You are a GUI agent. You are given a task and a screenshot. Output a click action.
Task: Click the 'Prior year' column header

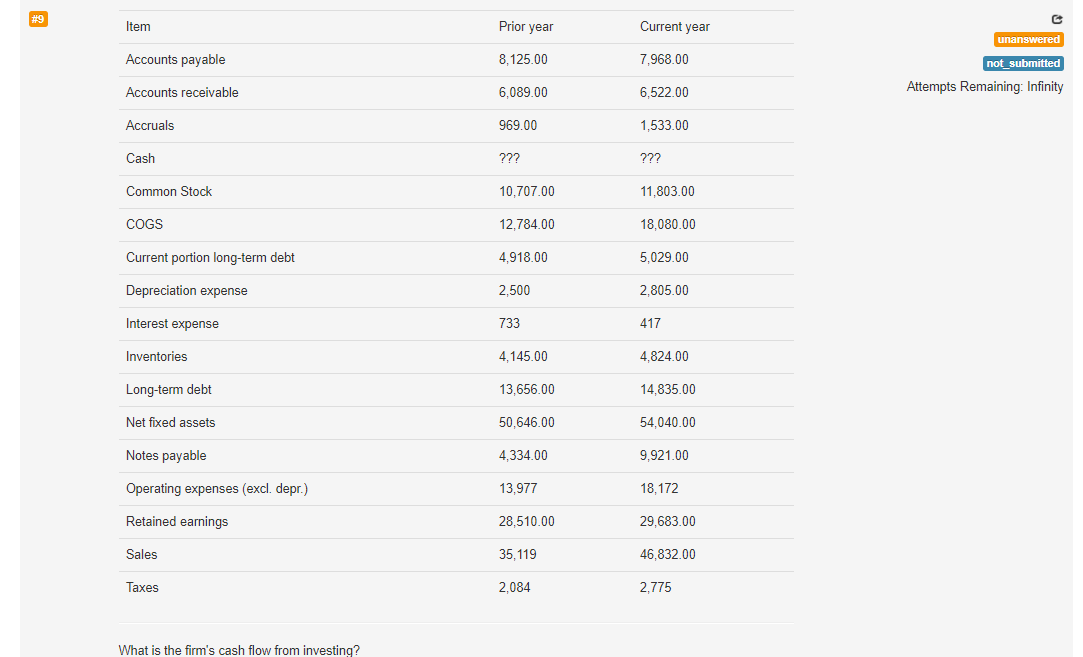pos(525,27)
